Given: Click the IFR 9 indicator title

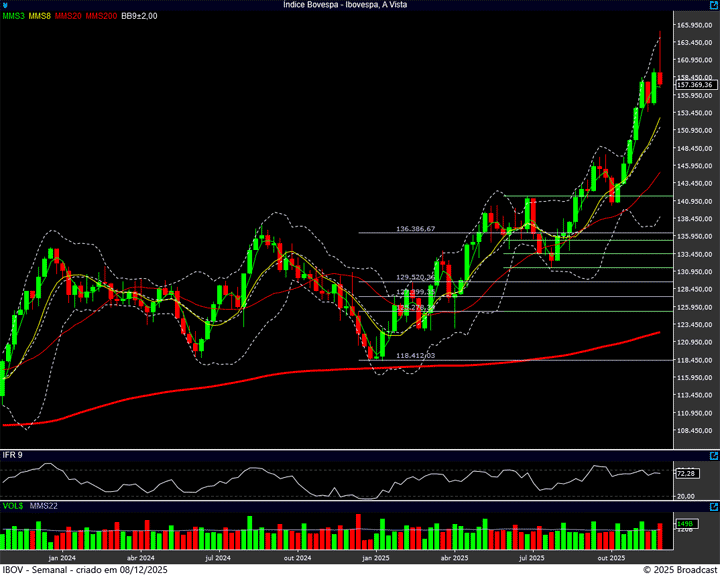Looking at the screenshot, I should pyautogui.click(x=13, y=455).
